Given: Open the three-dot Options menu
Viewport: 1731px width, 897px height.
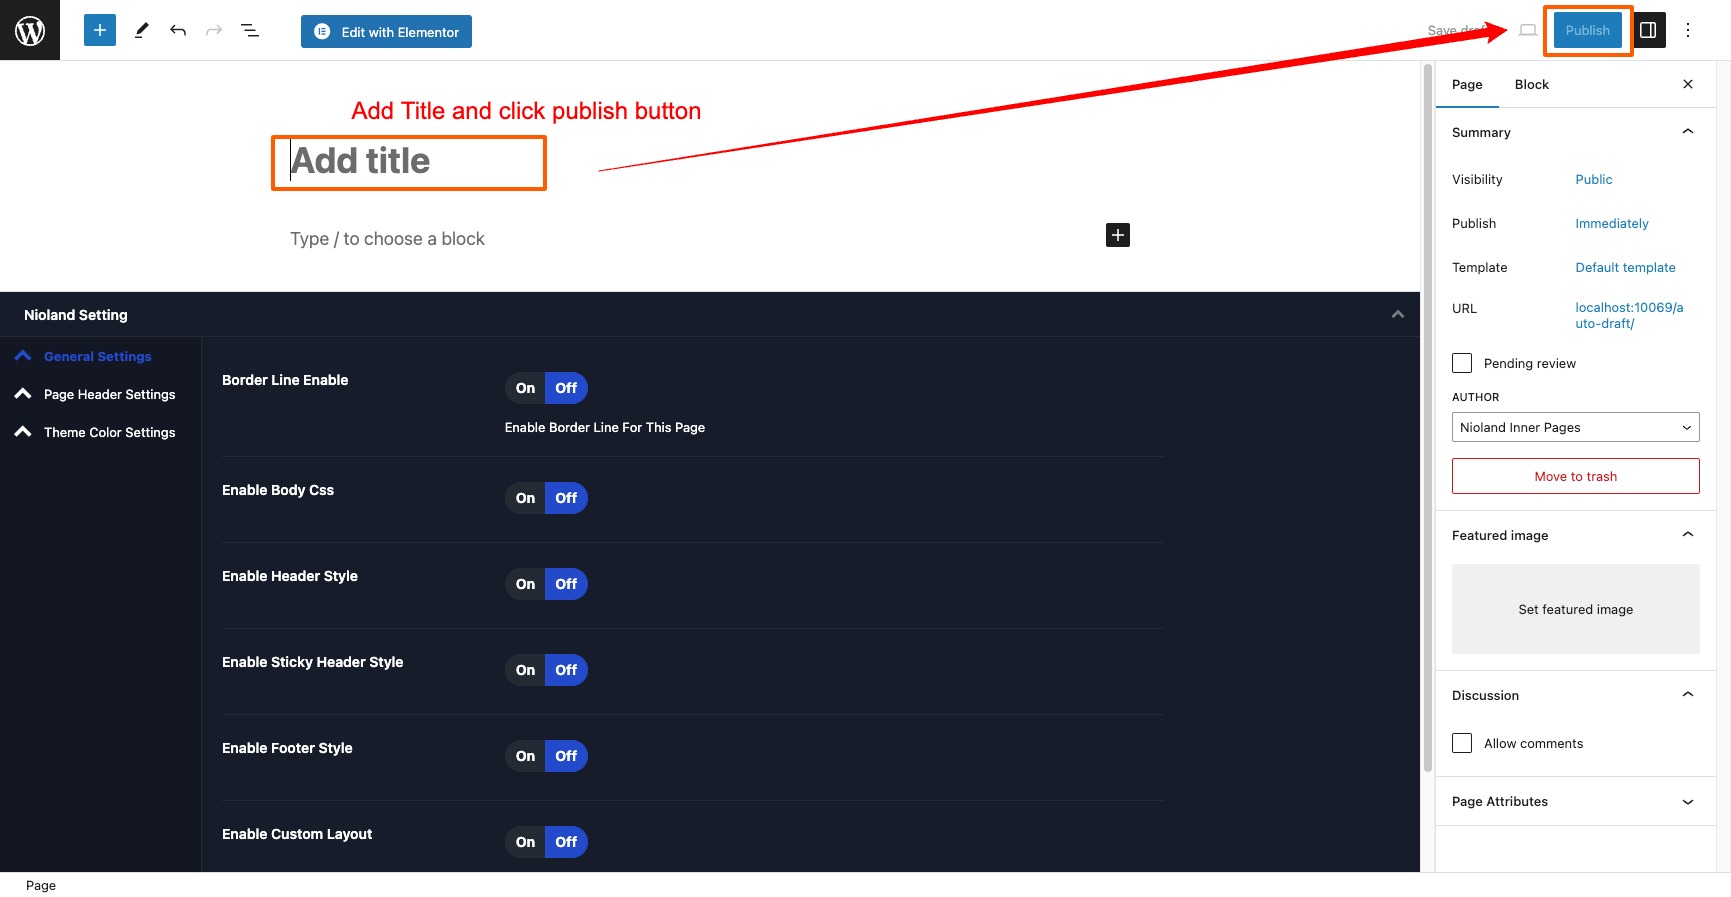Looking at the screenshot, I should (x=1688, y=30).
